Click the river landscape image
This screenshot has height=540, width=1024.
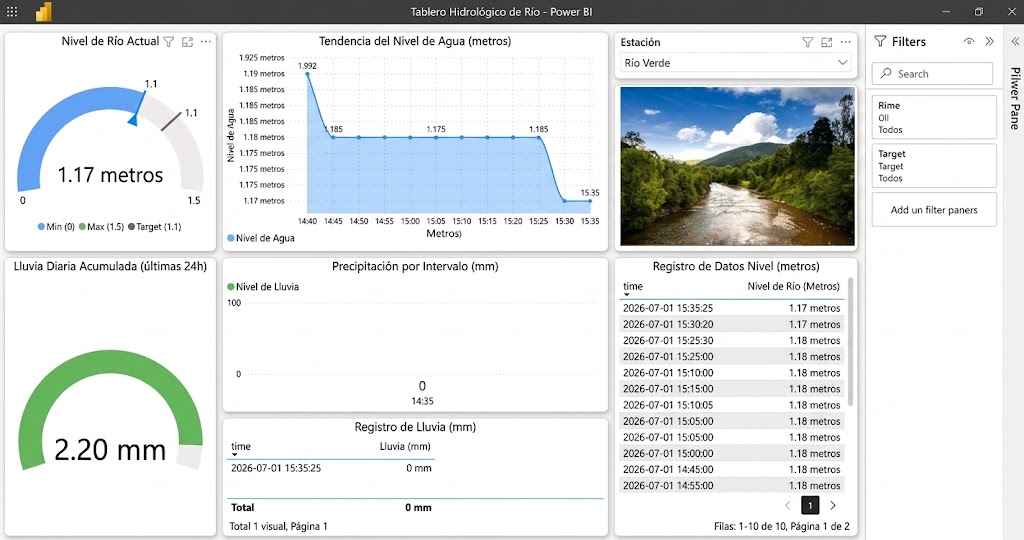pyautogui.click(x=737, y=166)
